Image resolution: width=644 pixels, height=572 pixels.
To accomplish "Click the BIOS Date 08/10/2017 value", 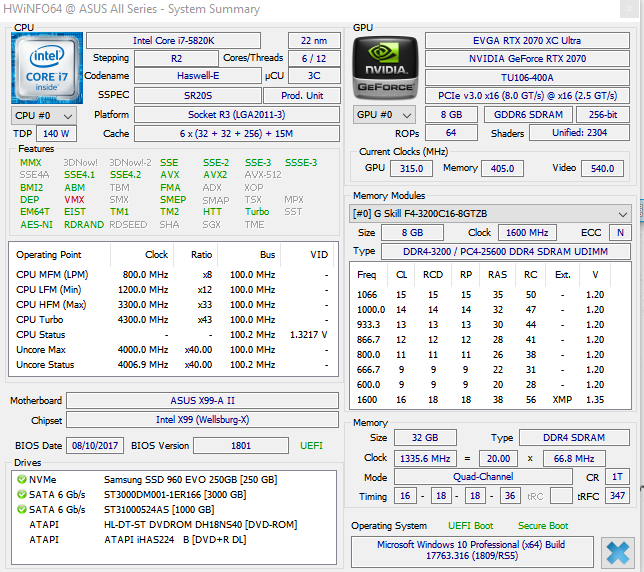I will [x=95, y=446].
